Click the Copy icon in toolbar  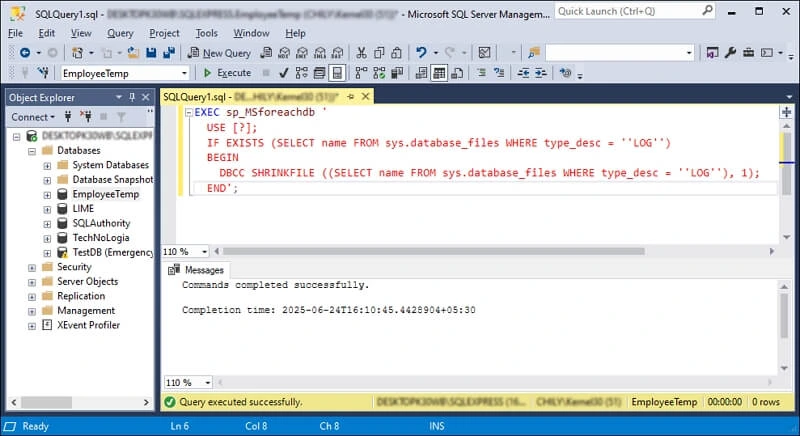coord(379,53)
